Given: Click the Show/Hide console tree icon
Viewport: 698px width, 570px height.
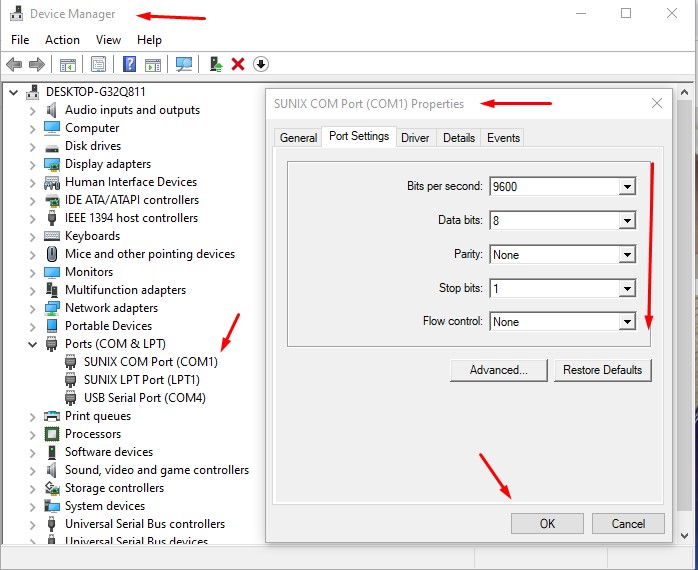Looking at the screenshot, I should pos(68,65).
